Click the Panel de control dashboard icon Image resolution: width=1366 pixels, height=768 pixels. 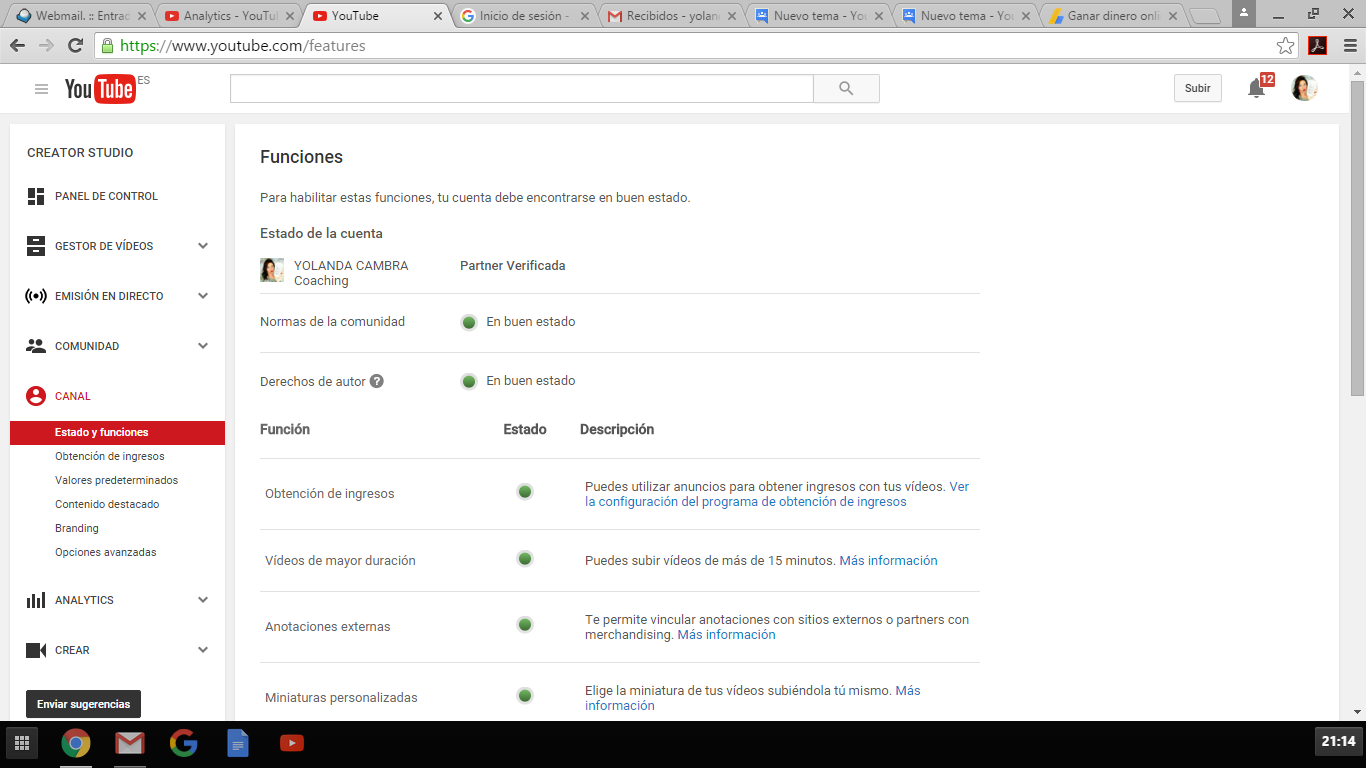[x=36, y=196]
